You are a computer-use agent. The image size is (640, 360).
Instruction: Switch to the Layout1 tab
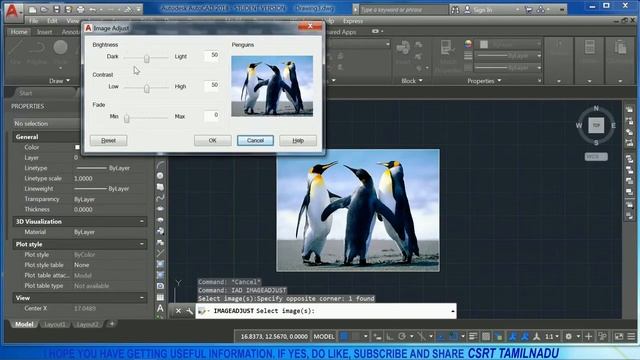pos(54,324)
